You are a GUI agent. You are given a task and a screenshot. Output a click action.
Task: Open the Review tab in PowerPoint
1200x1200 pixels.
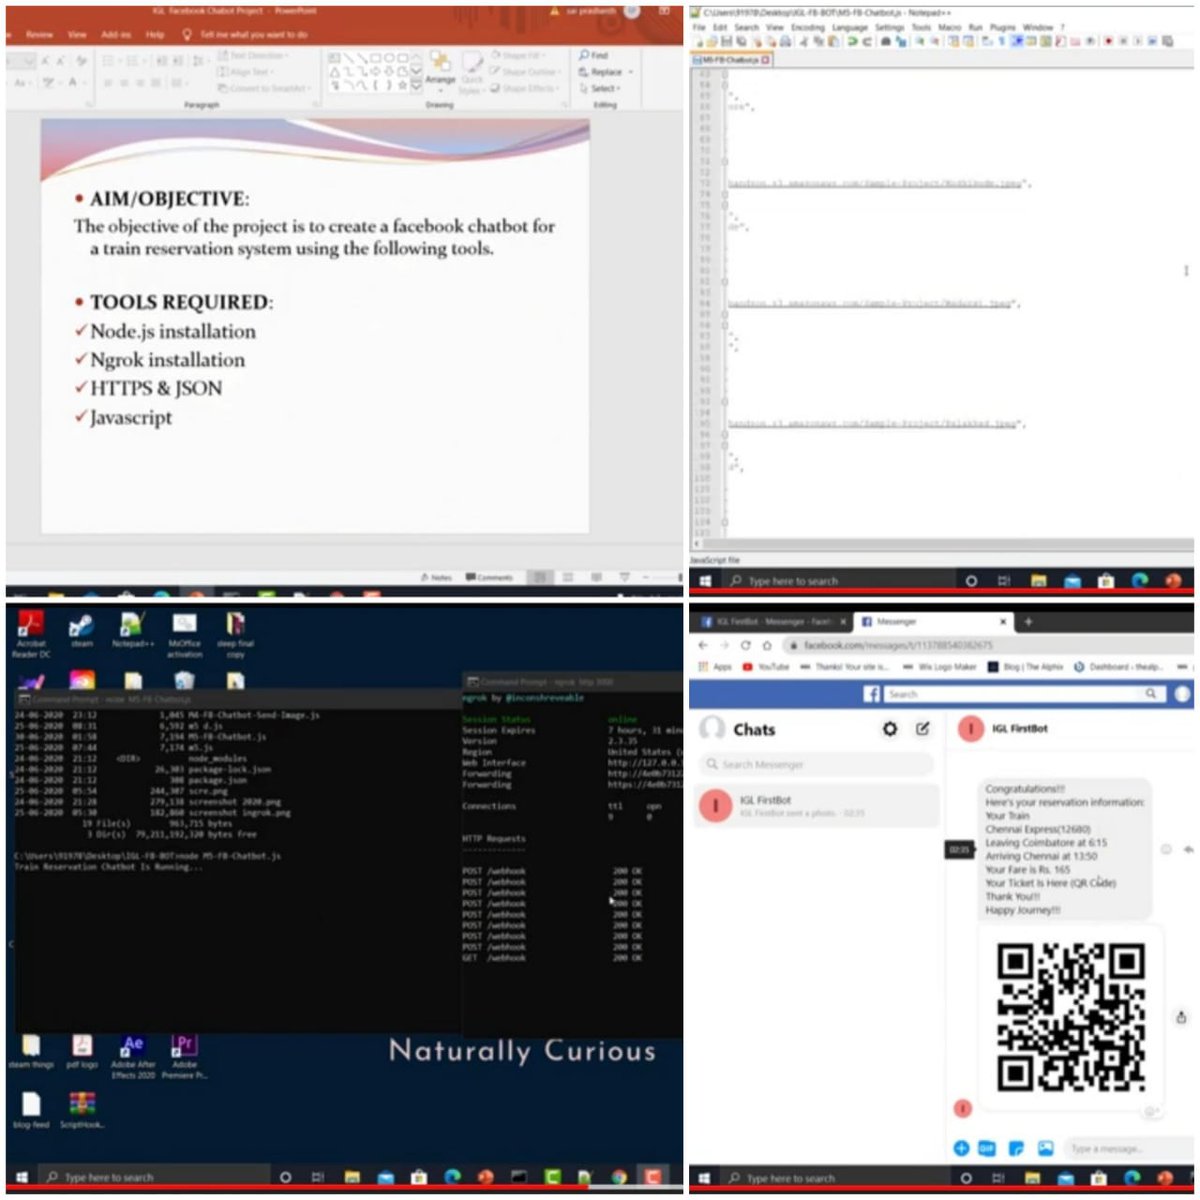pos(39,35)
